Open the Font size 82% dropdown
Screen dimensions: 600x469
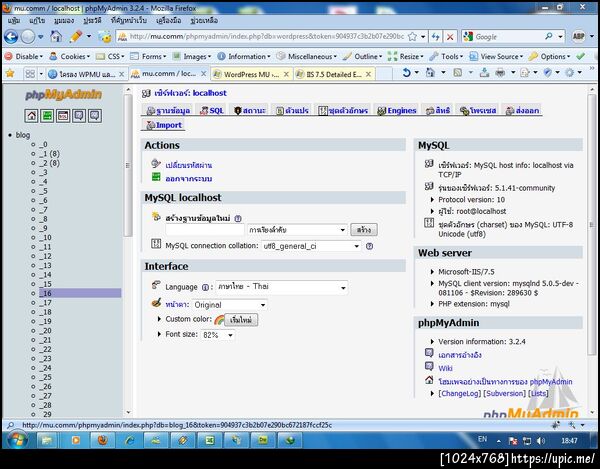point(218,335)
